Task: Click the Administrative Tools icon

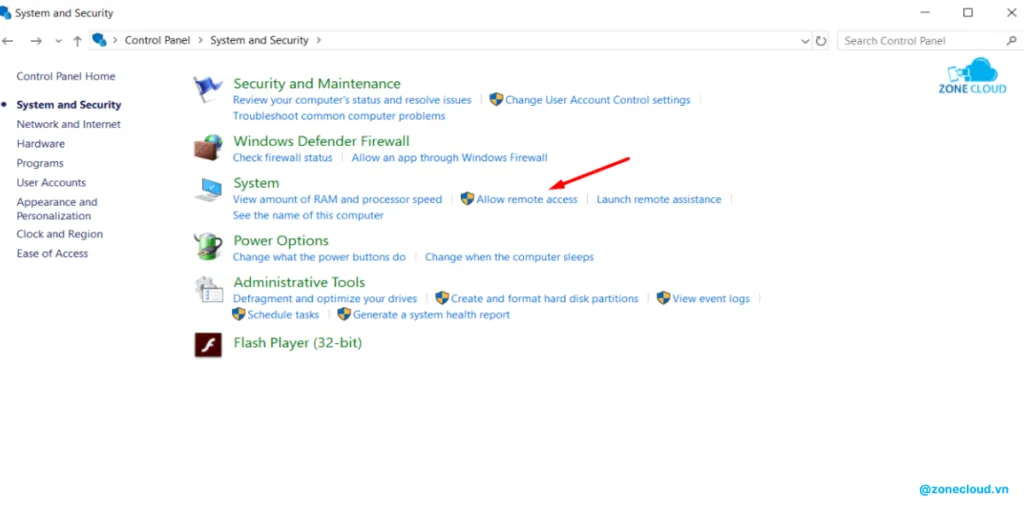Action: click(x=208, y=289)
